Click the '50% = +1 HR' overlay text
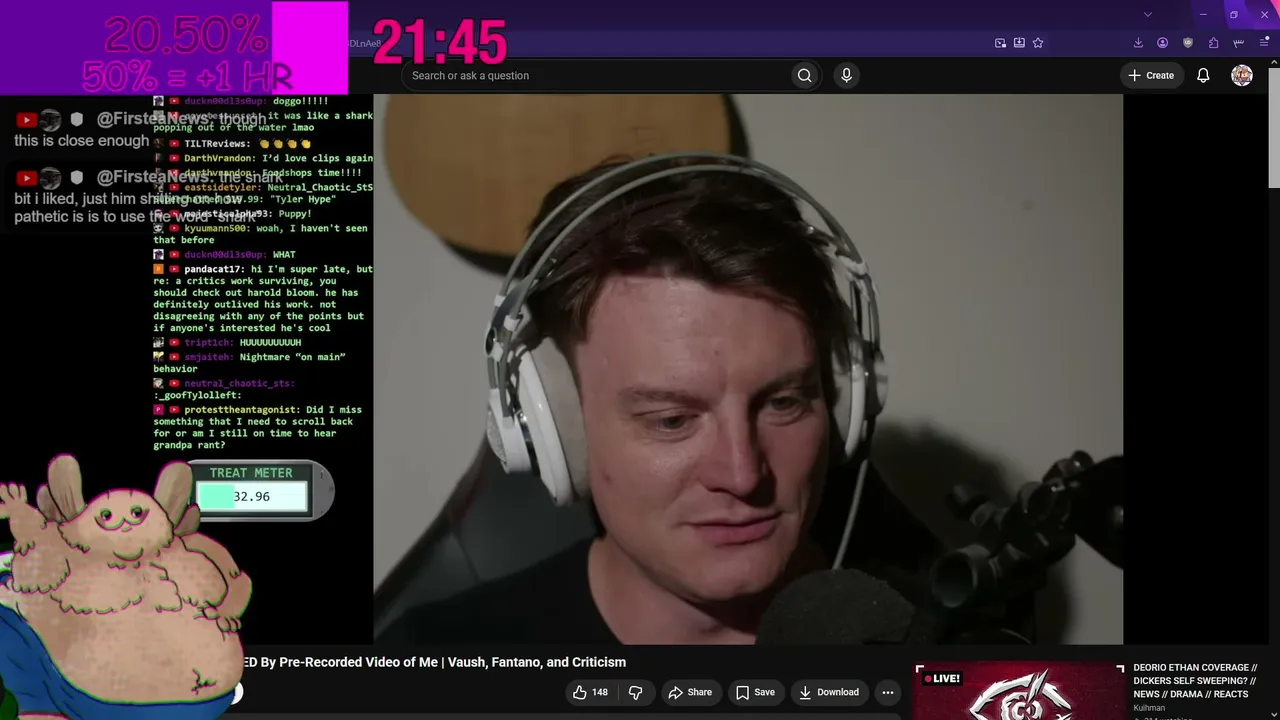The image size is (1280, 720). [x=187, y=77]
